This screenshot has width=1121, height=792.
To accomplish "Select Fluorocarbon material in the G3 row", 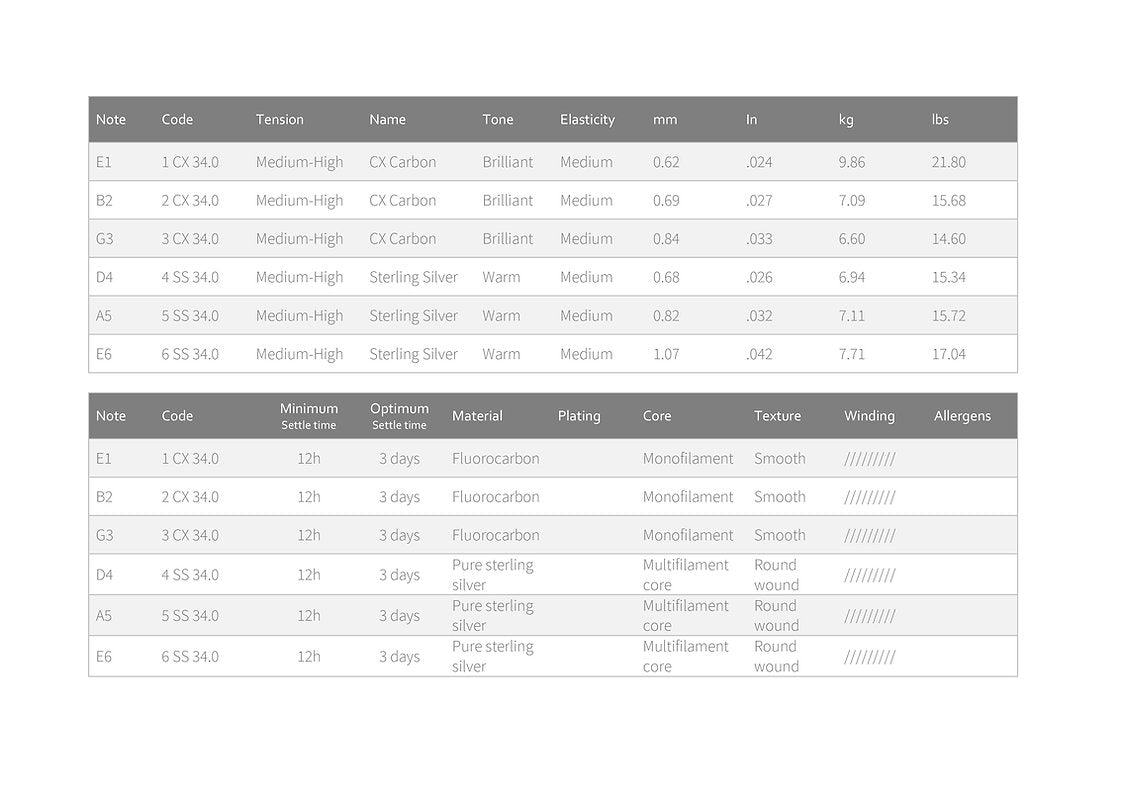I will click(x=495, y=535).
